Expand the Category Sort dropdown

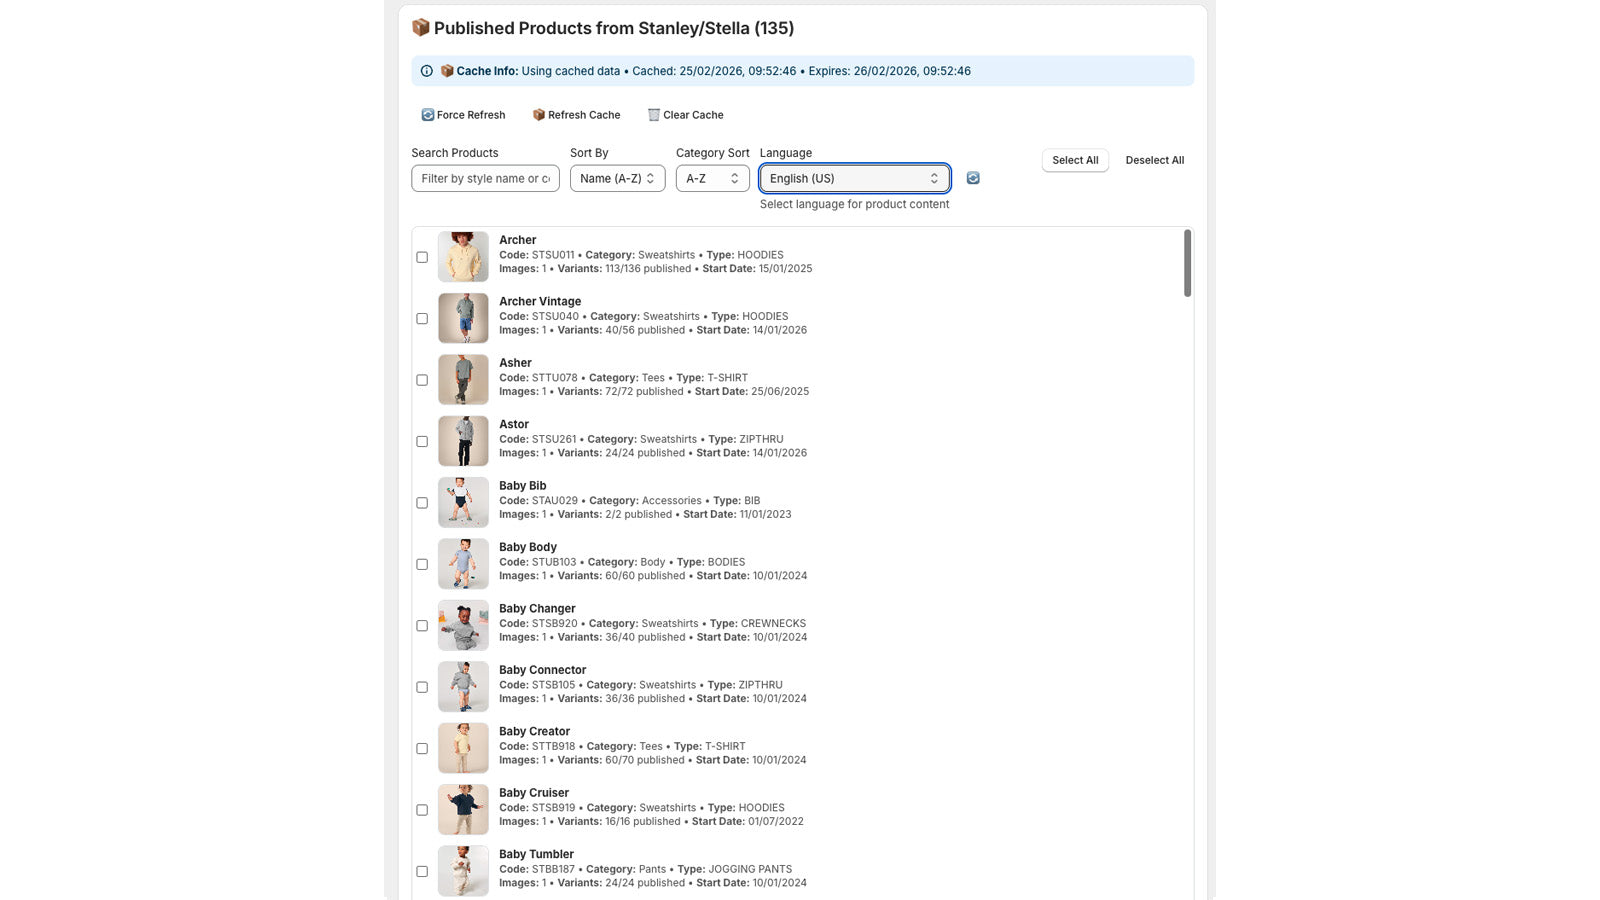tap(712, 178)
